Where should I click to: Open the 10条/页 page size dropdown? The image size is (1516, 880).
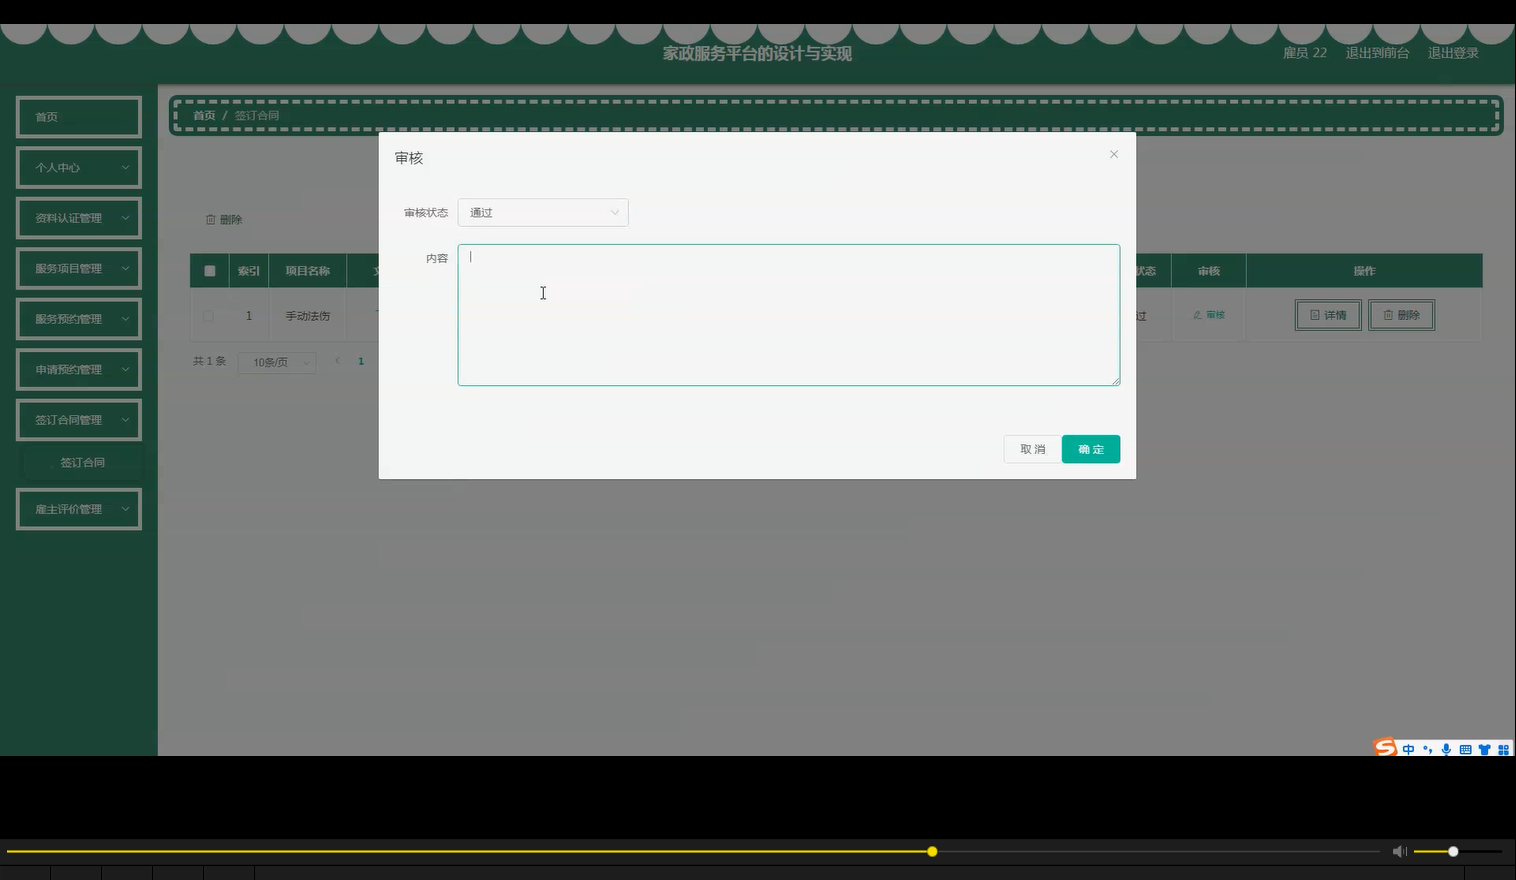pyautogui.click(x=277, y=362)
